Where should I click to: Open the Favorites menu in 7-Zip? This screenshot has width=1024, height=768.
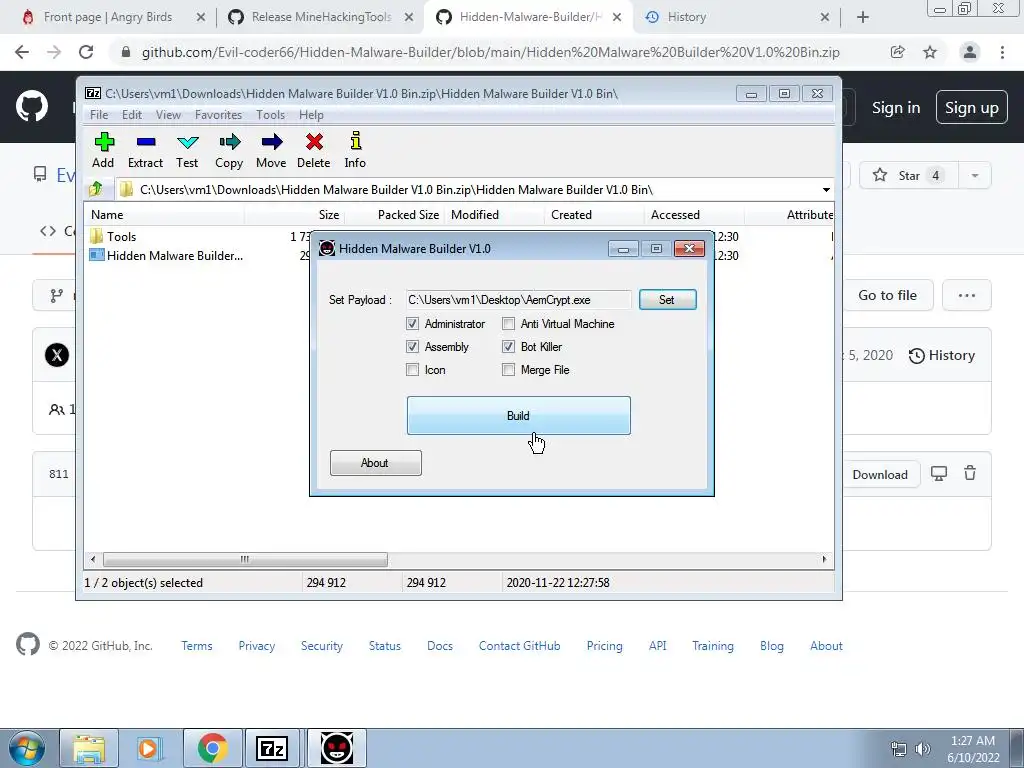point(218,114)
